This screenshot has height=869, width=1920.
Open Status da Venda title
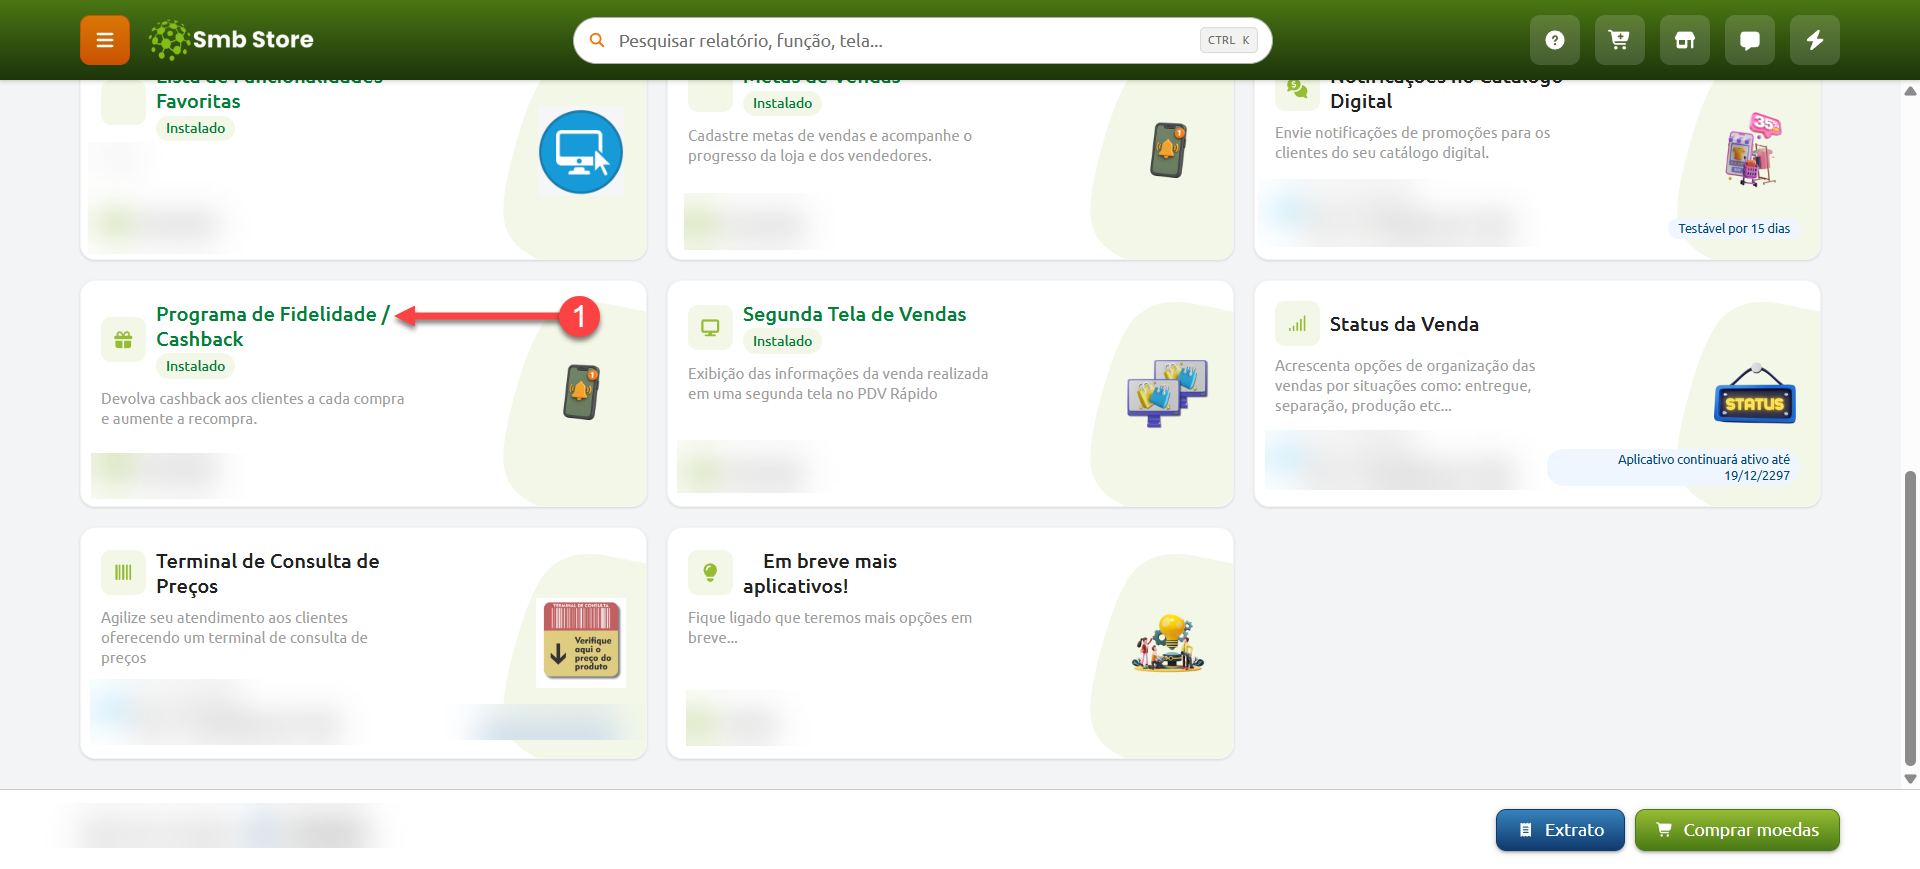[1404, 324]
